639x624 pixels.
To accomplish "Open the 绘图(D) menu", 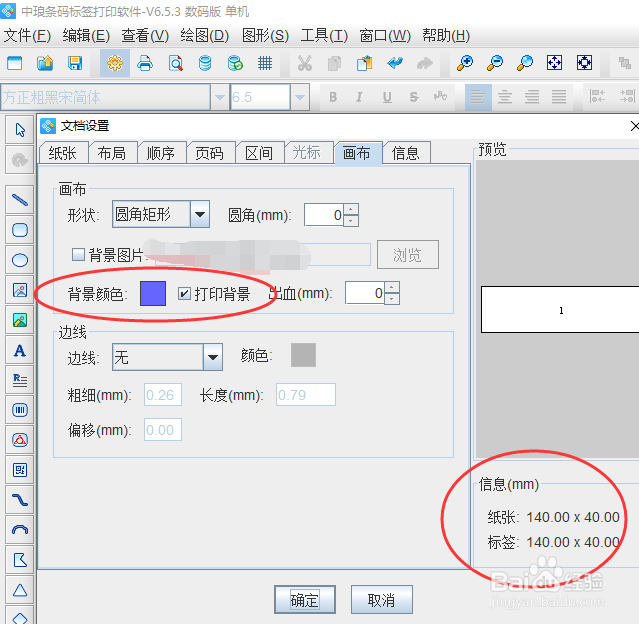I will (205, 36).
